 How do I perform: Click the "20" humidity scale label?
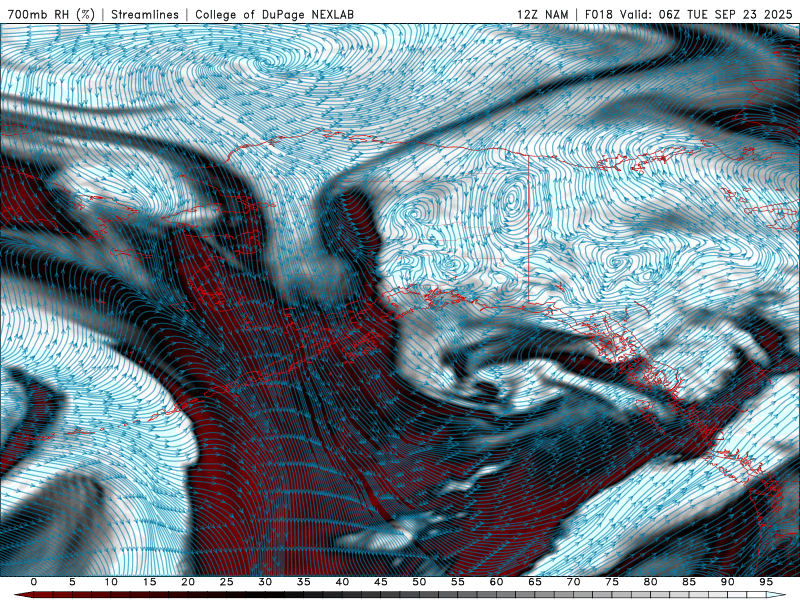(188, 582)
